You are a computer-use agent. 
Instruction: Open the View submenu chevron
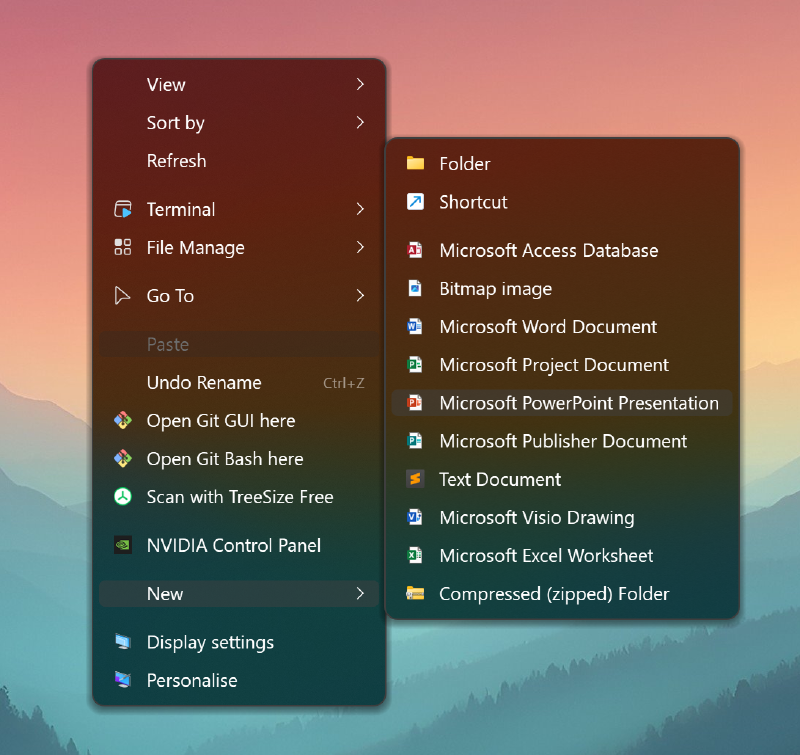(360, 85)
